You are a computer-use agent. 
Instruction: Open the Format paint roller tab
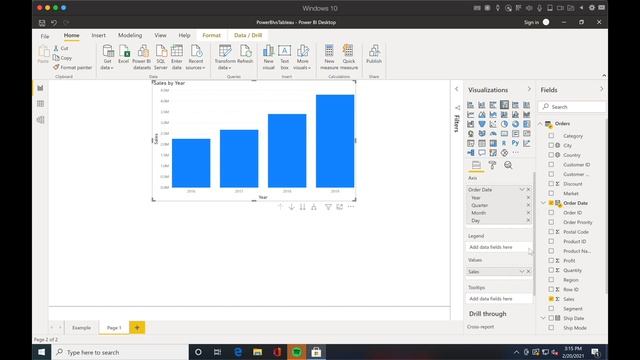492,165
